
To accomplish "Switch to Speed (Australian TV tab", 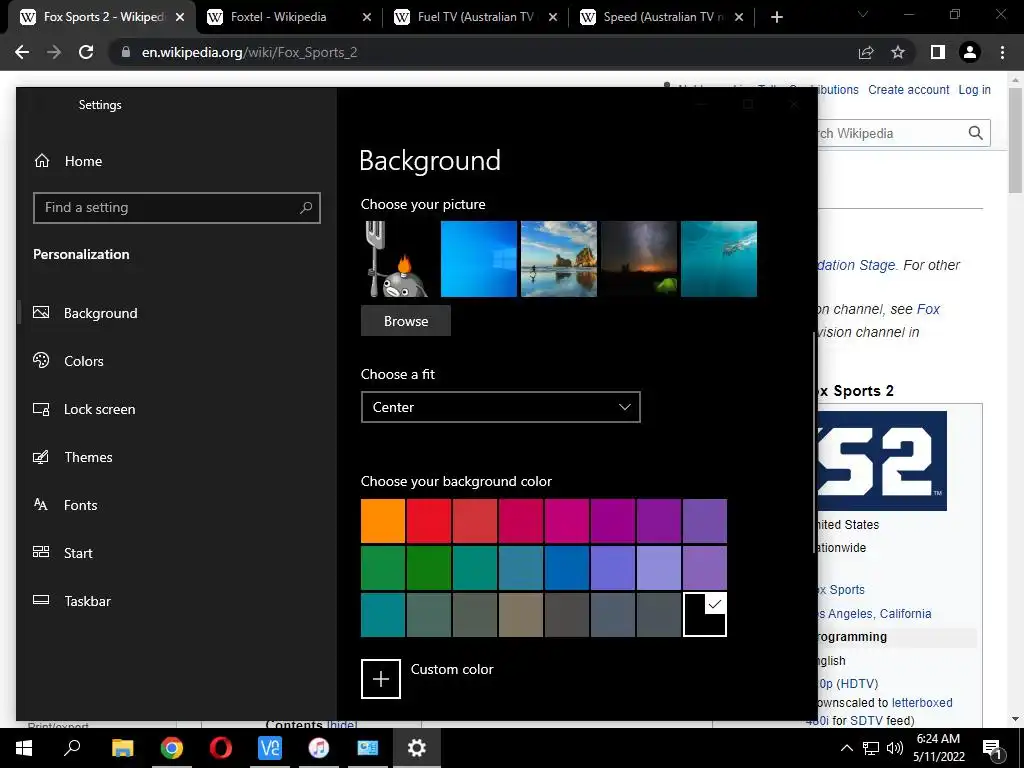I will (x=663, y=17).
